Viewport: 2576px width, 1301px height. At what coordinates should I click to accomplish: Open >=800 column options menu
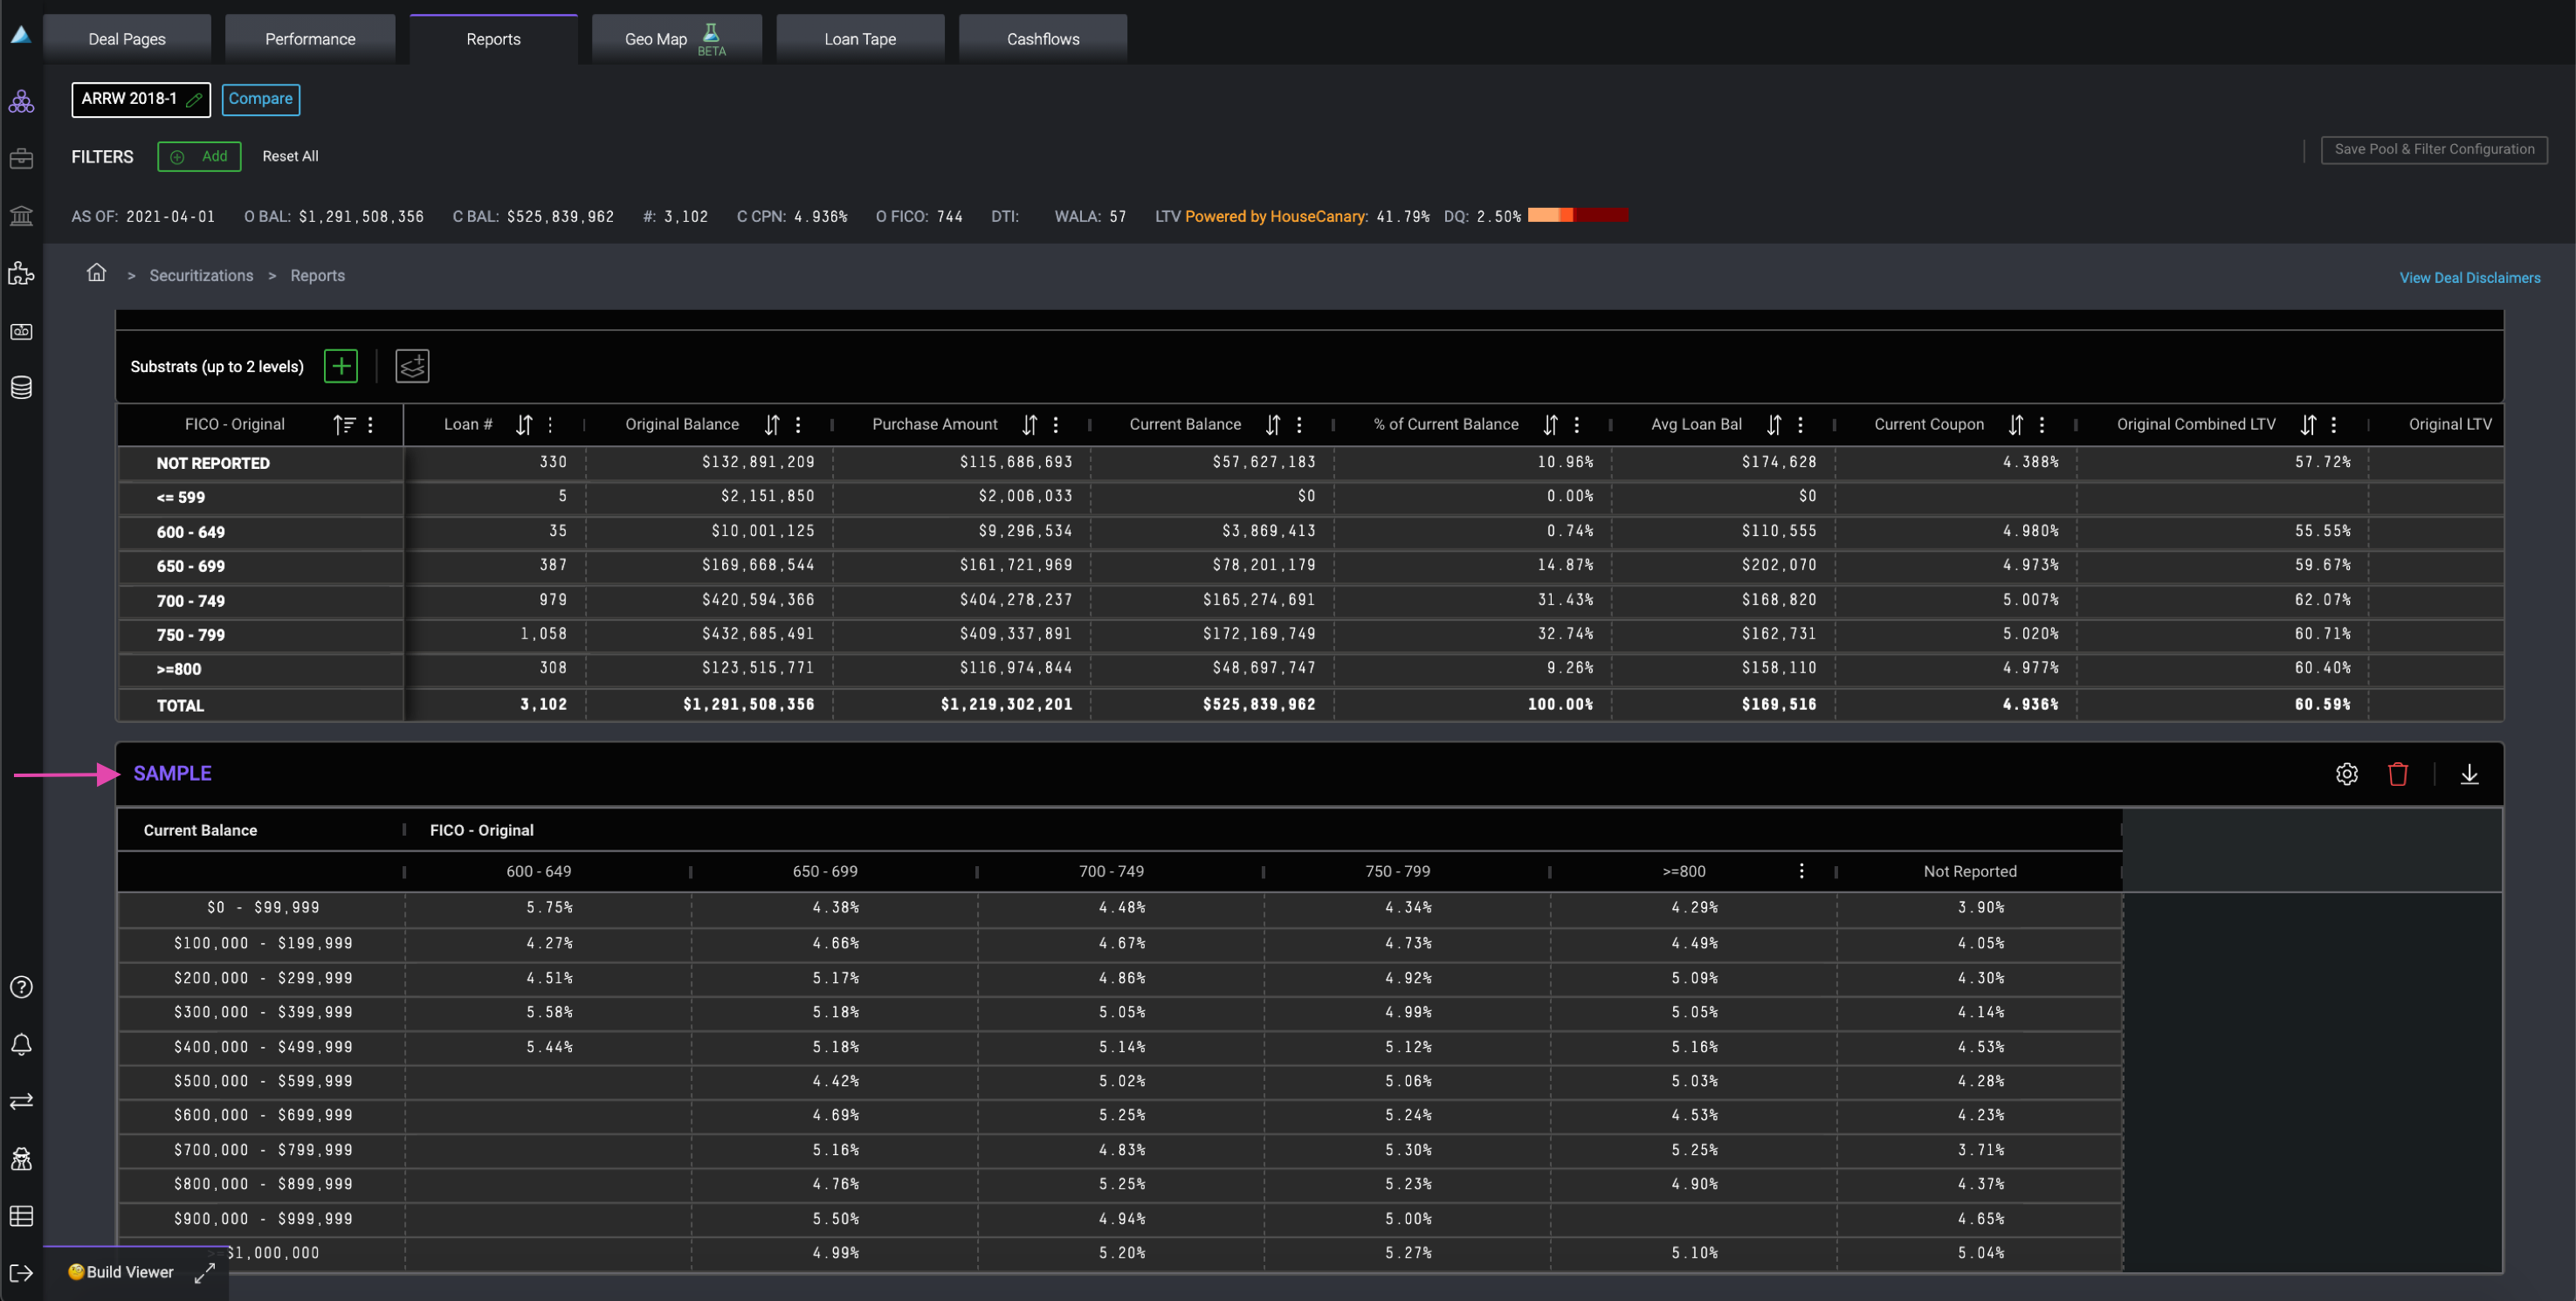[1801, 871]
